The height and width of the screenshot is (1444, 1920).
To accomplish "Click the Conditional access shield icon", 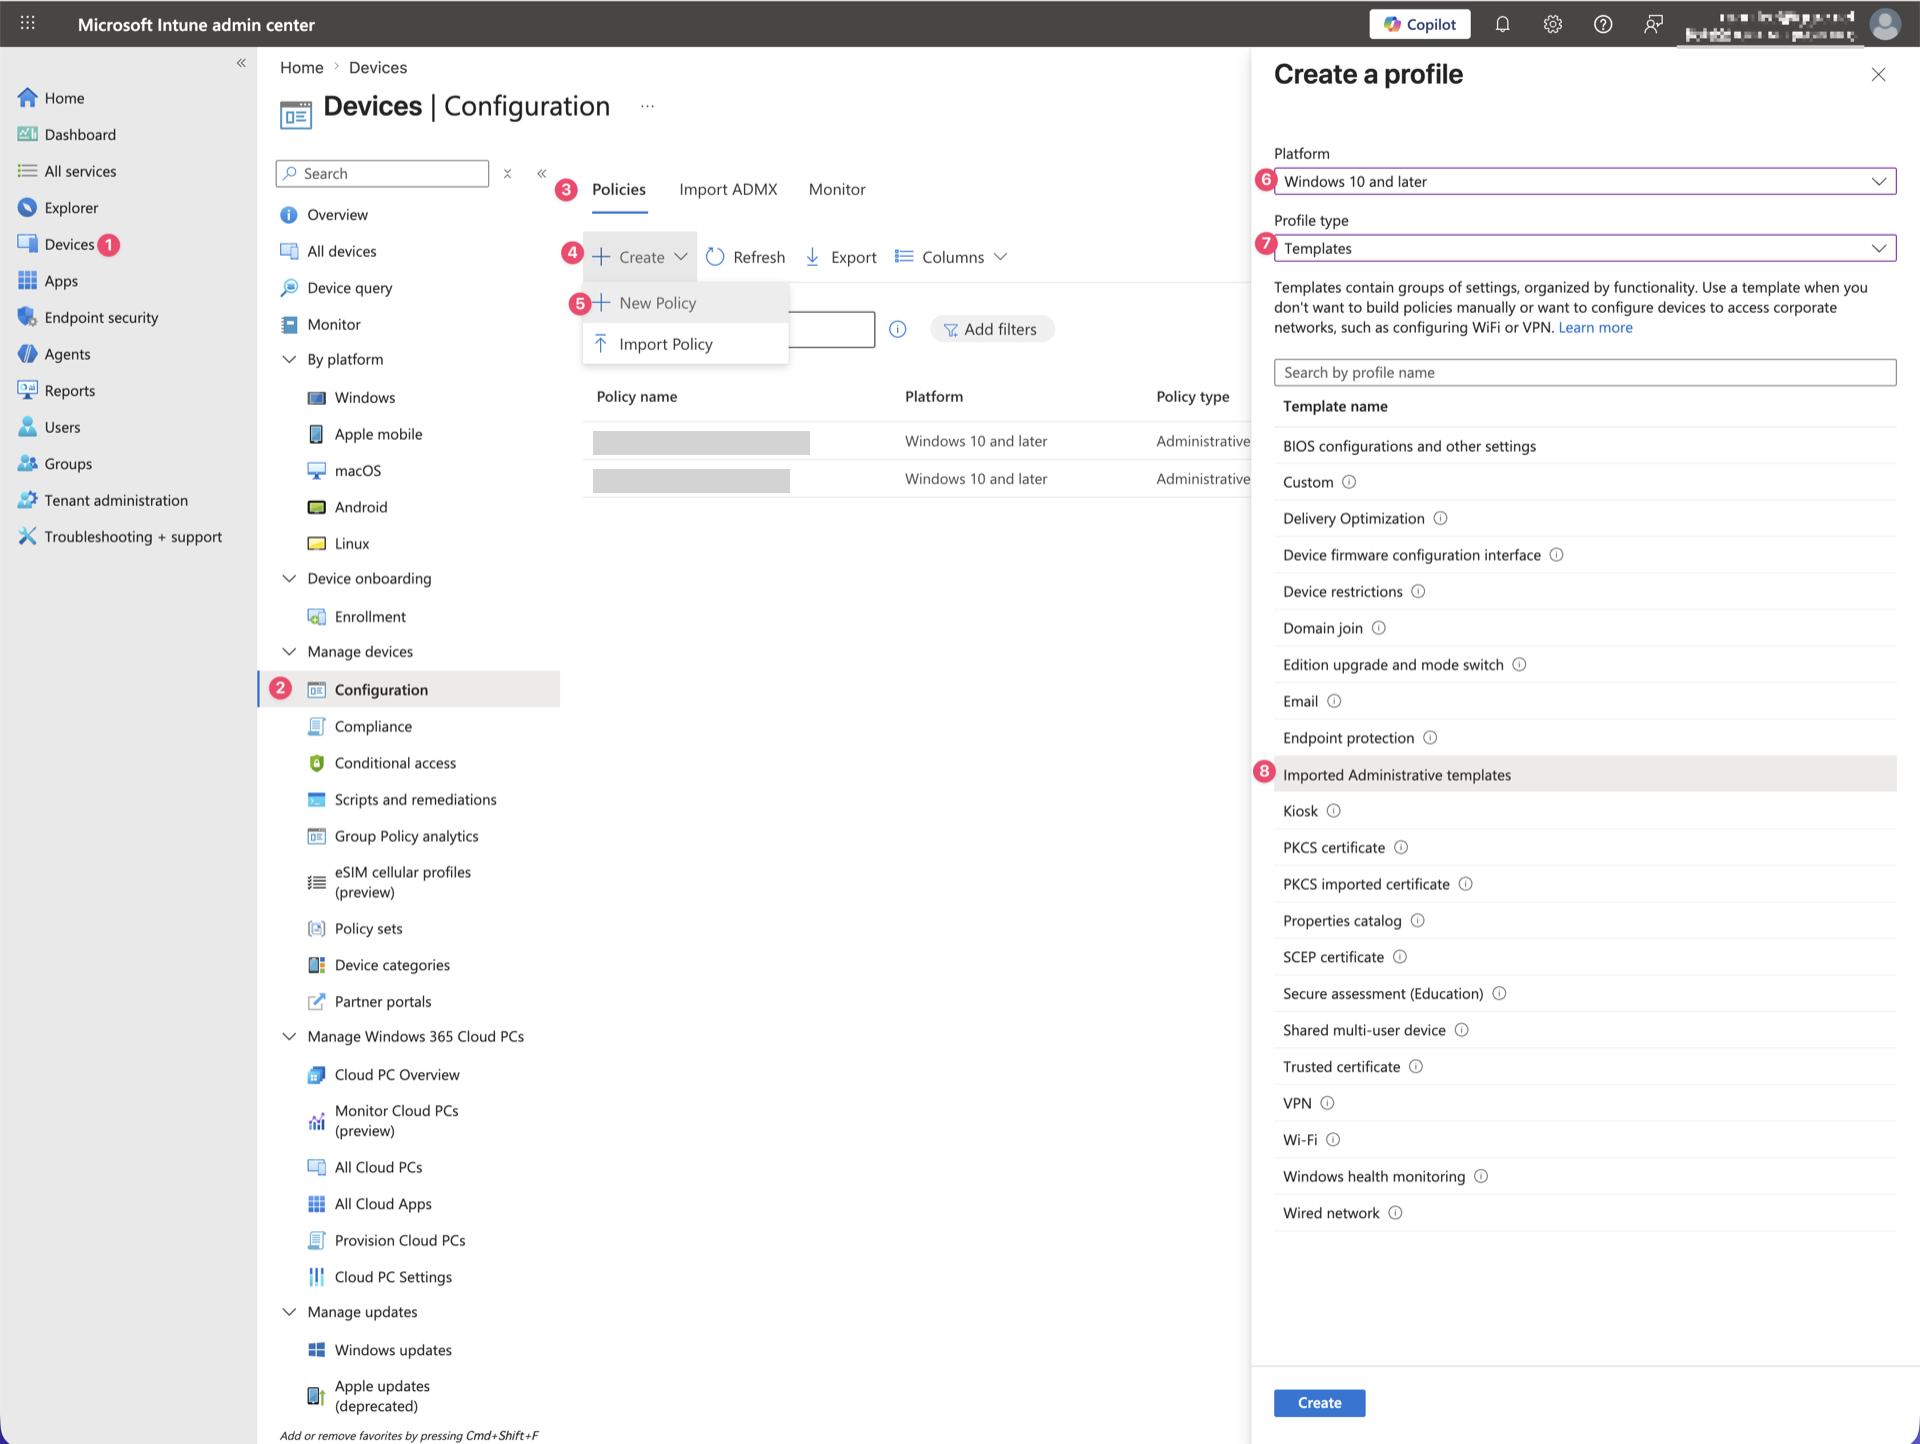I will 316,763.
